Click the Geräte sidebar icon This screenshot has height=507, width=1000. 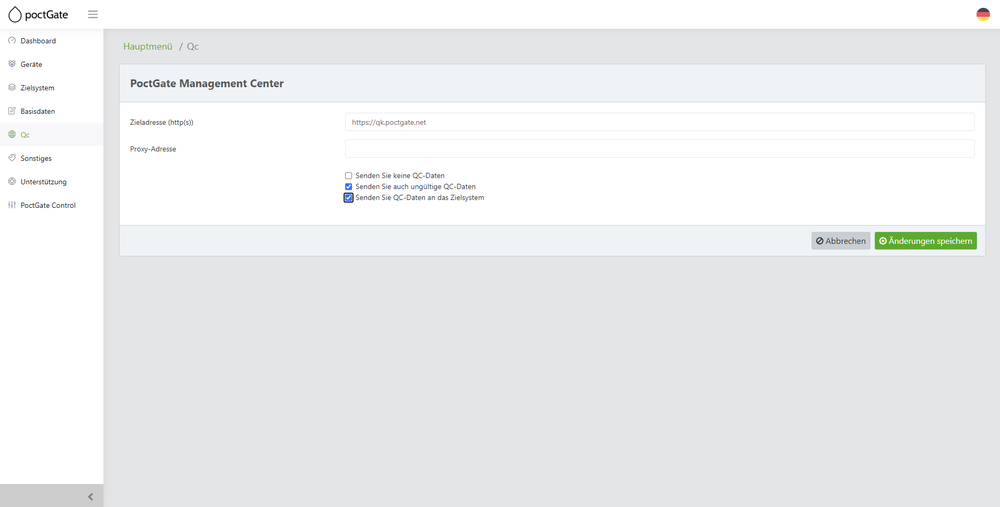pos(11,64)
